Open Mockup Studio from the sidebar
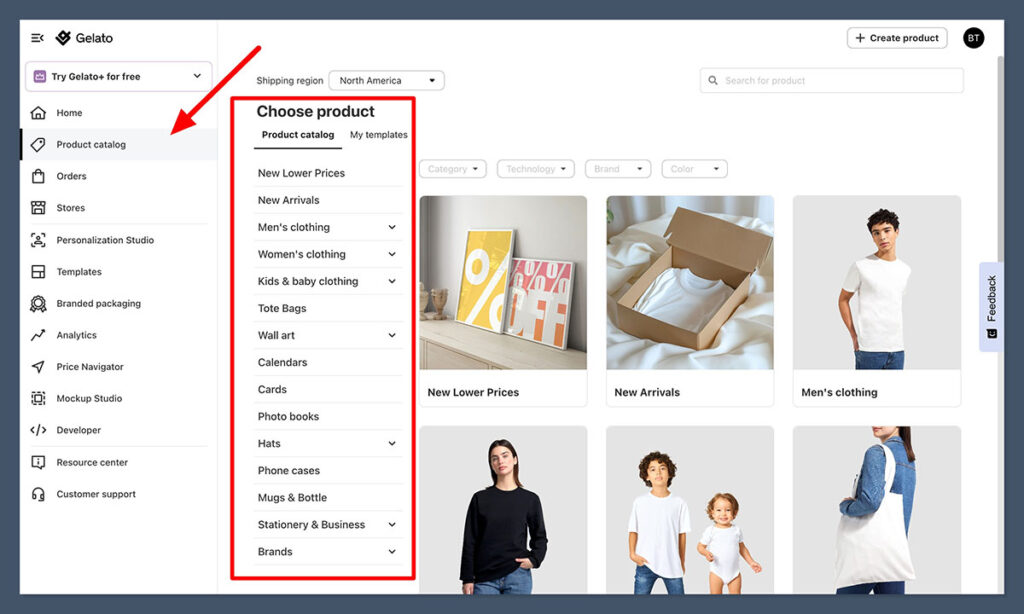The image size is (1024, 614). point(88,398)
